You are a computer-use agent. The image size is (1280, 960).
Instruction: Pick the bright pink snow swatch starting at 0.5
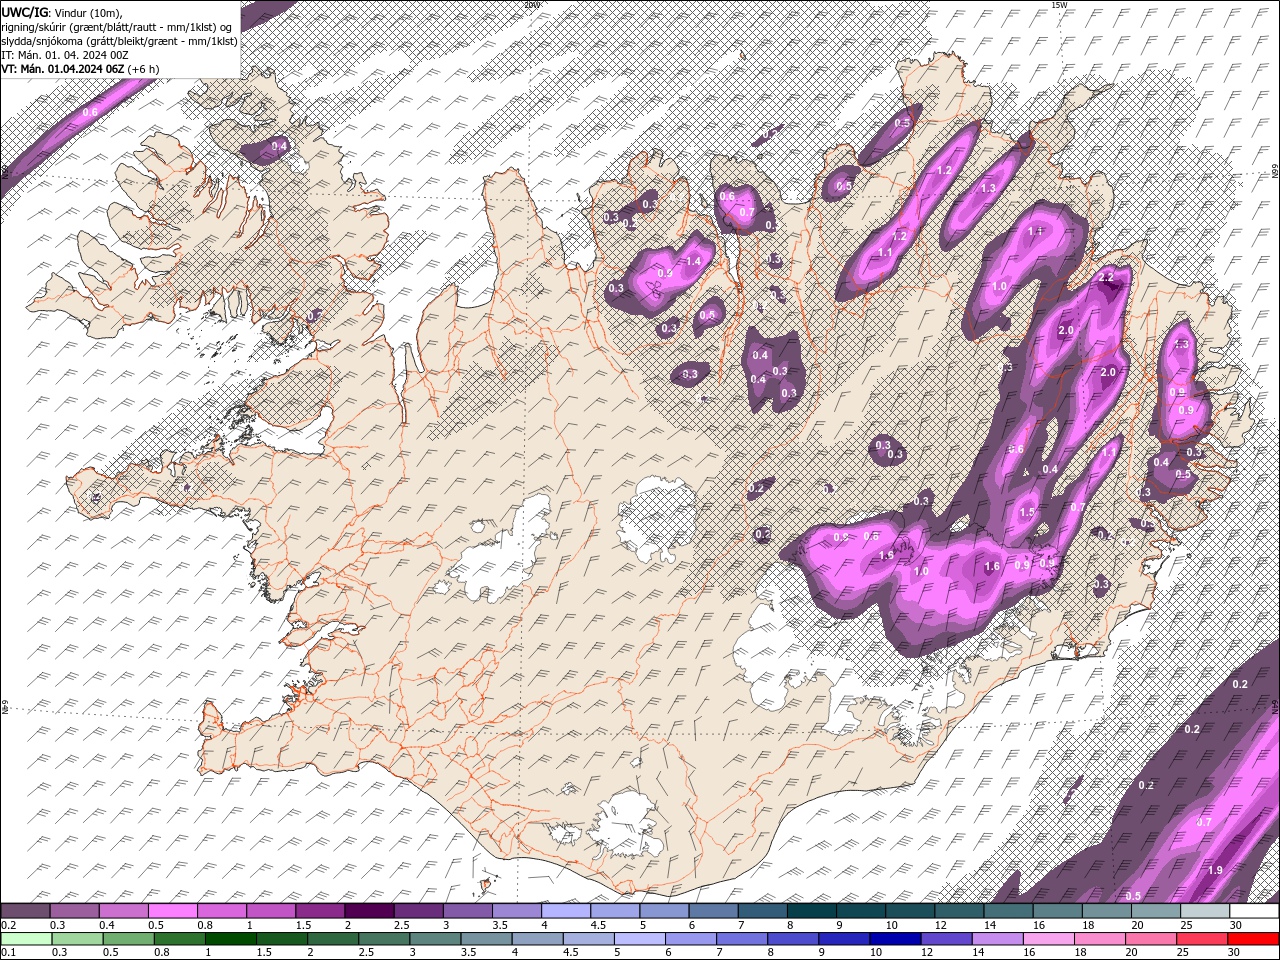[x=173, y=911]
